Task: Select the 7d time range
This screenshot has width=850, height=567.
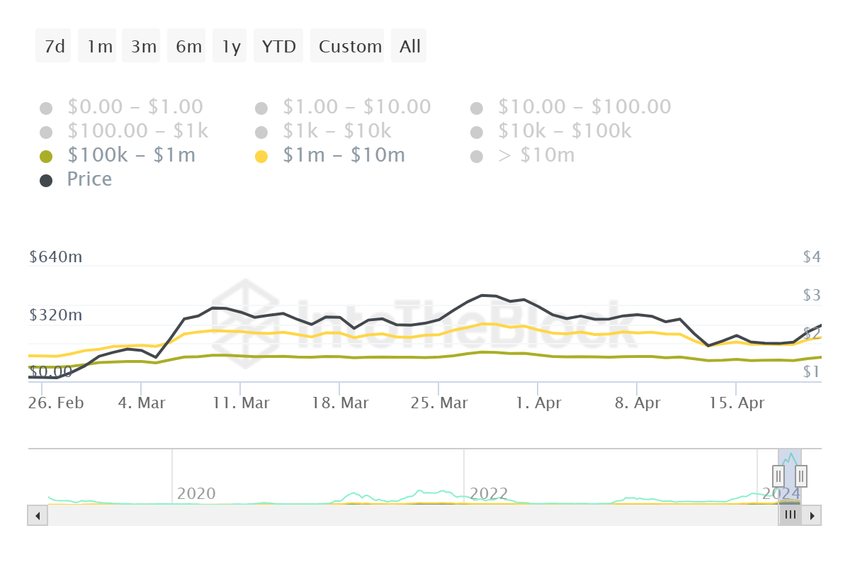Action: coord(53,46)
